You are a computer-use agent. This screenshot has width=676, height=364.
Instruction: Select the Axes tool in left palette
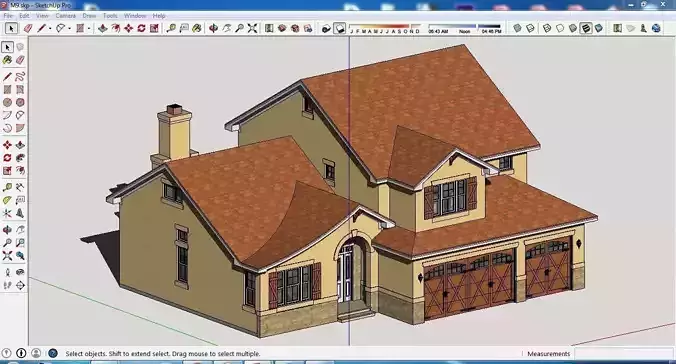coord(7,213)
